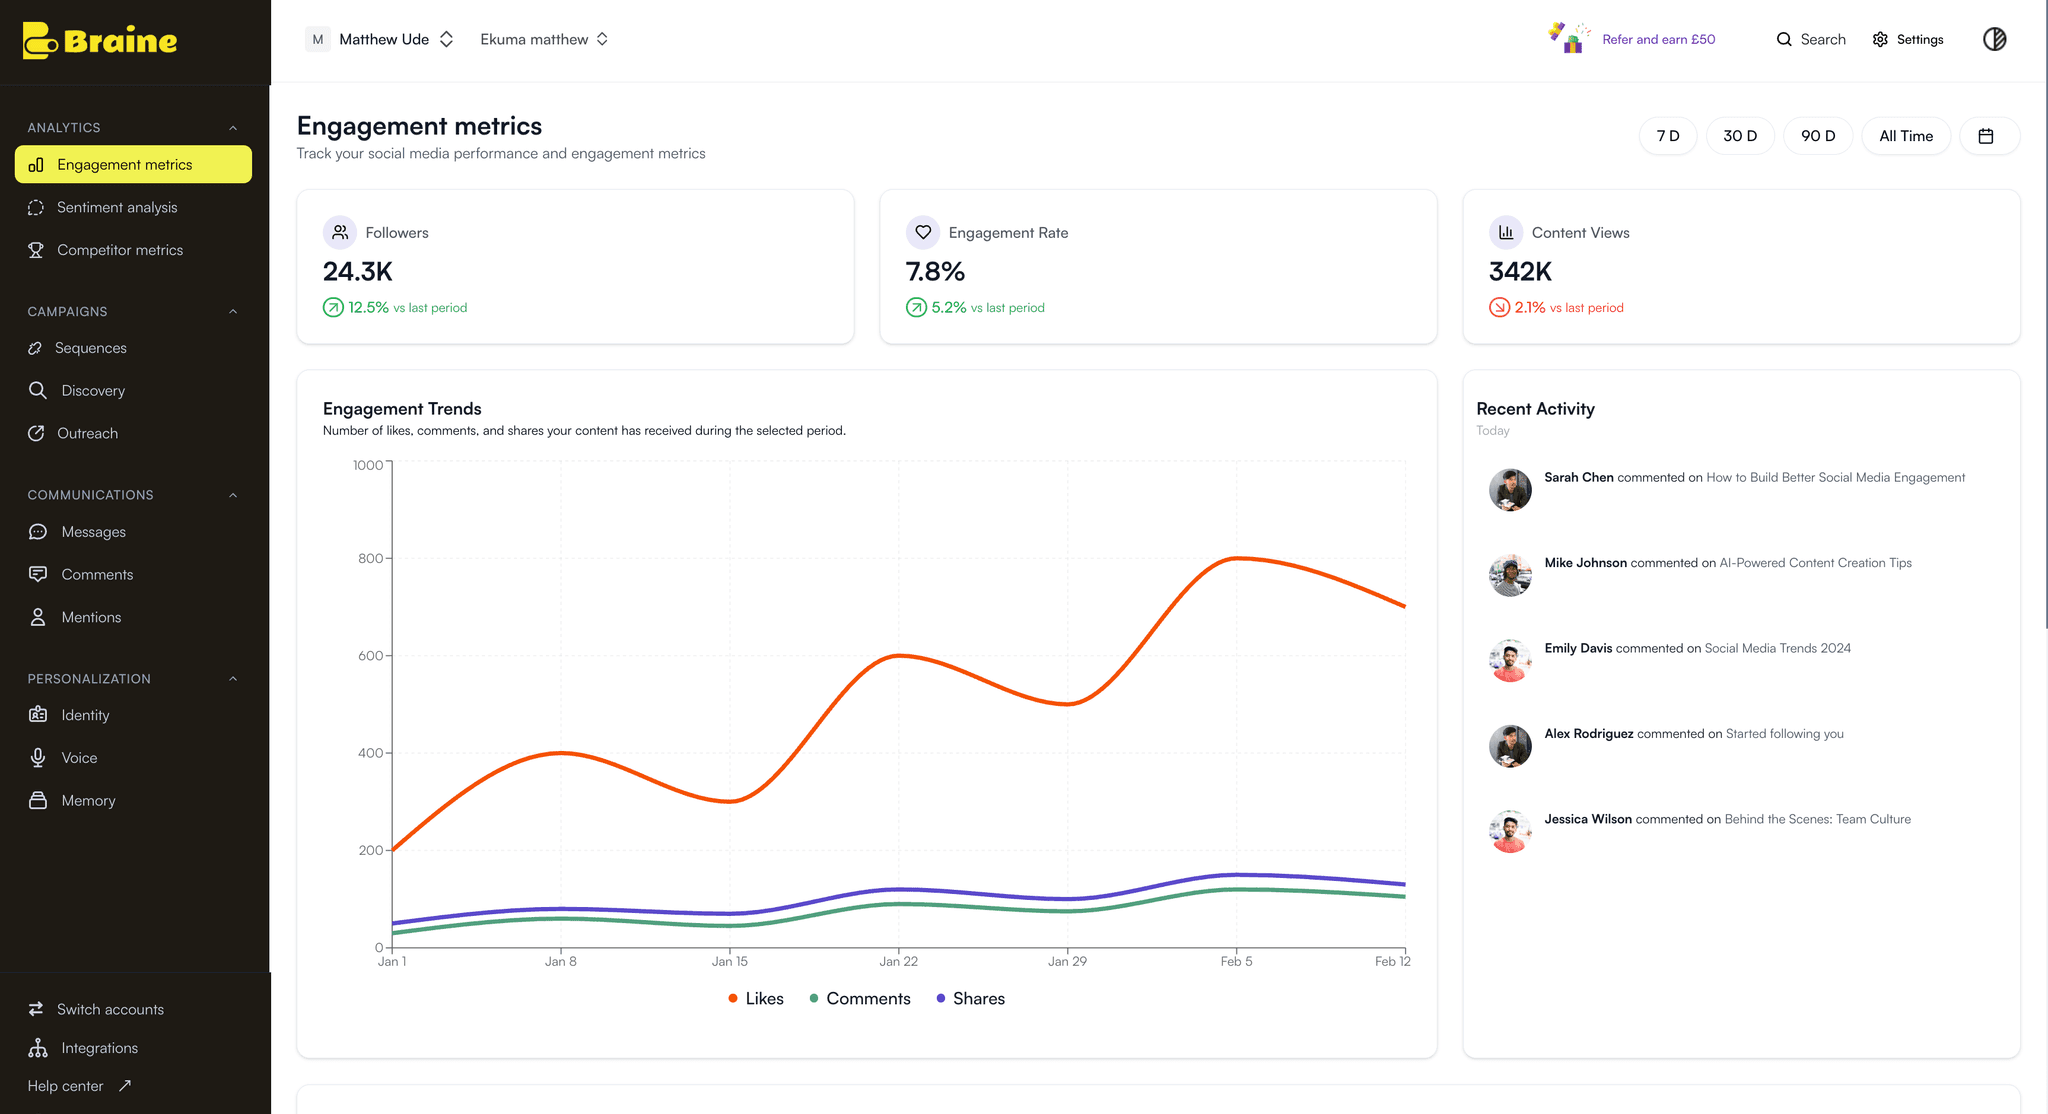Click the Competitor metrics trophy icon
The height and width of the screenshot is (1114, 2048).
(x=36, y=250)
